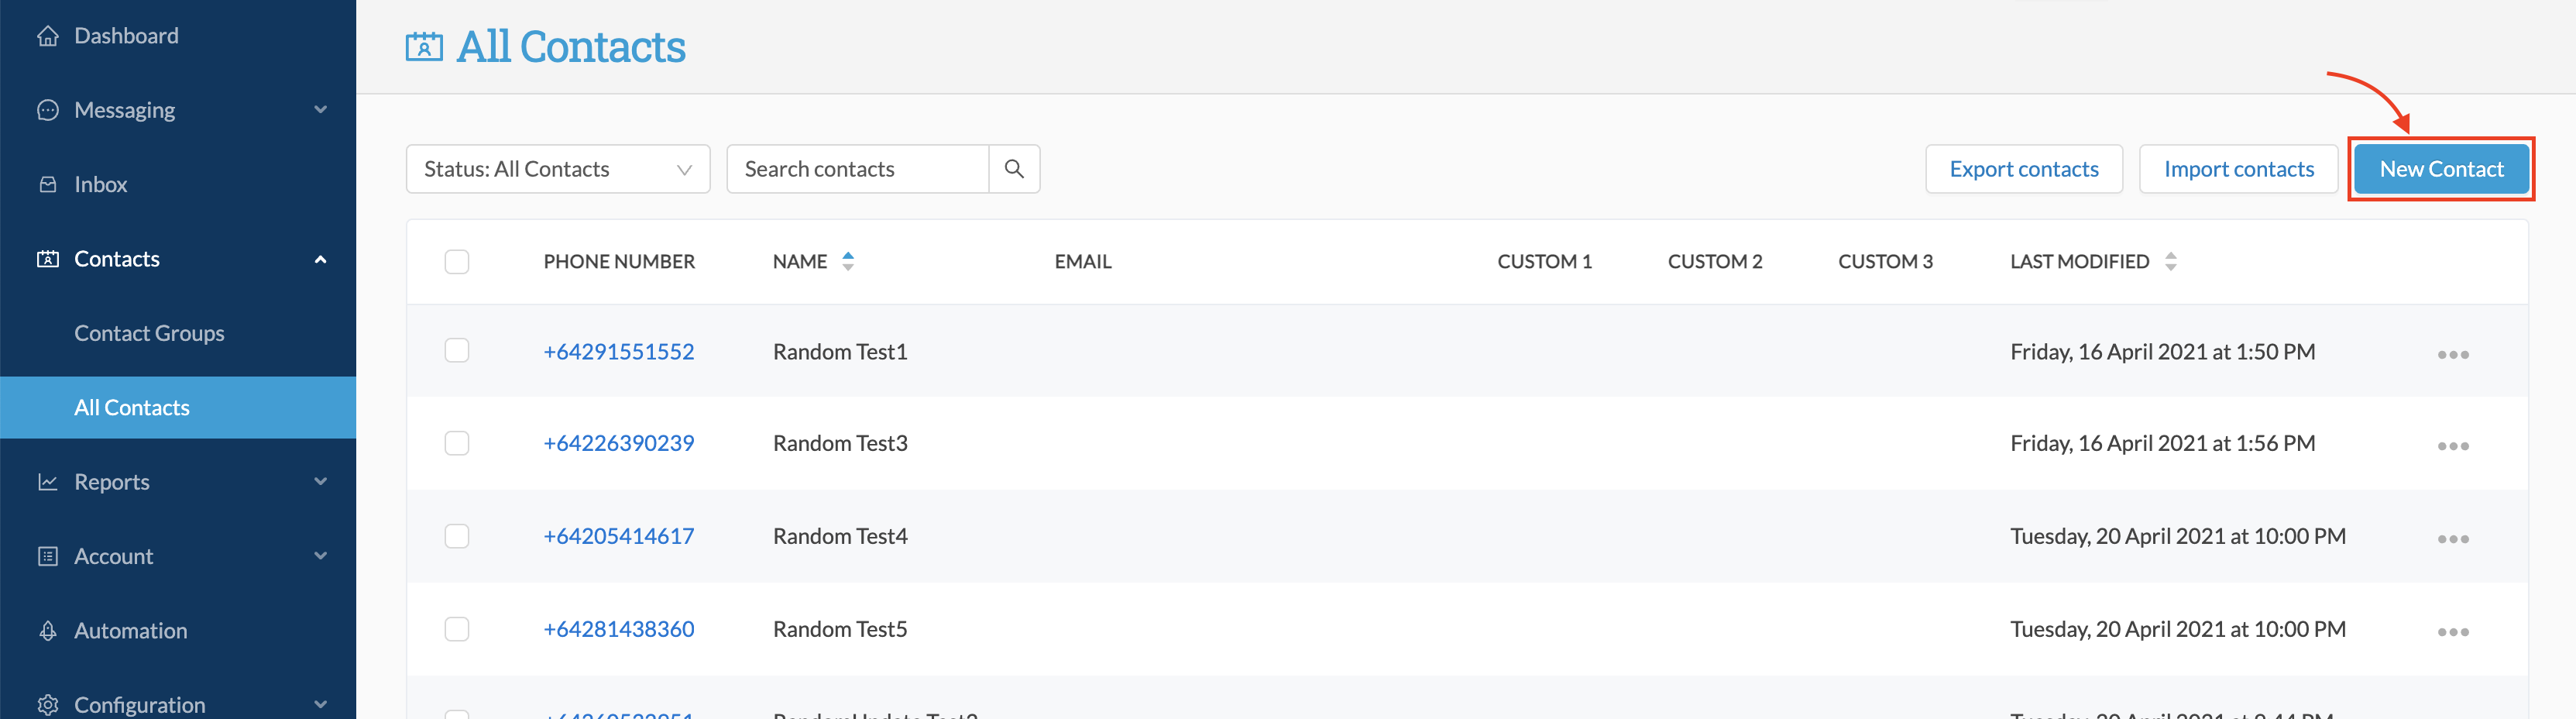
Task: Check the checkbox next to Random Test3
Action: tap(457, 443)
